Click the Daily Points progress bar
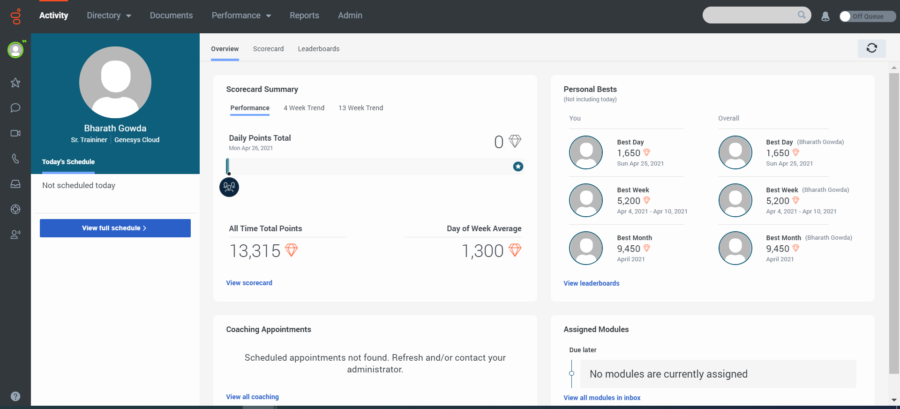This screenshot has width=900, height=409. (x=375, y=166)
